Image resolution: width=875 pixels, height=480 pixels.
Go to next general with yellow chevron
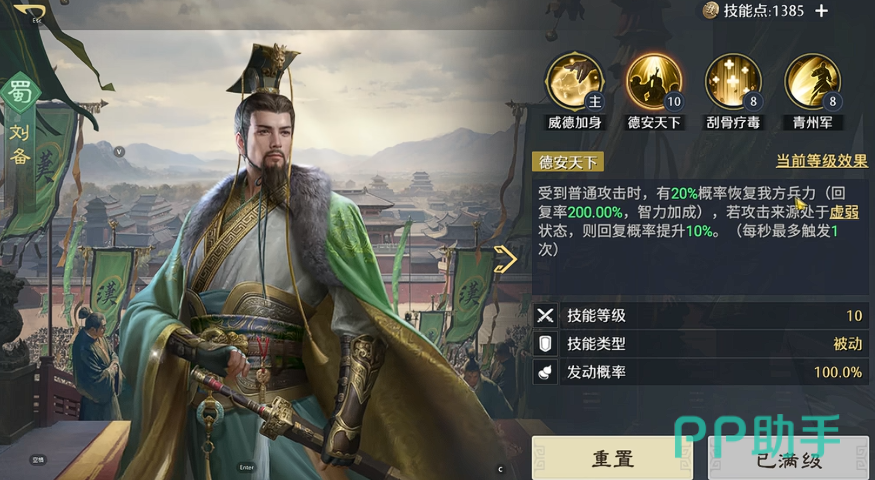[x=506, y=259]
